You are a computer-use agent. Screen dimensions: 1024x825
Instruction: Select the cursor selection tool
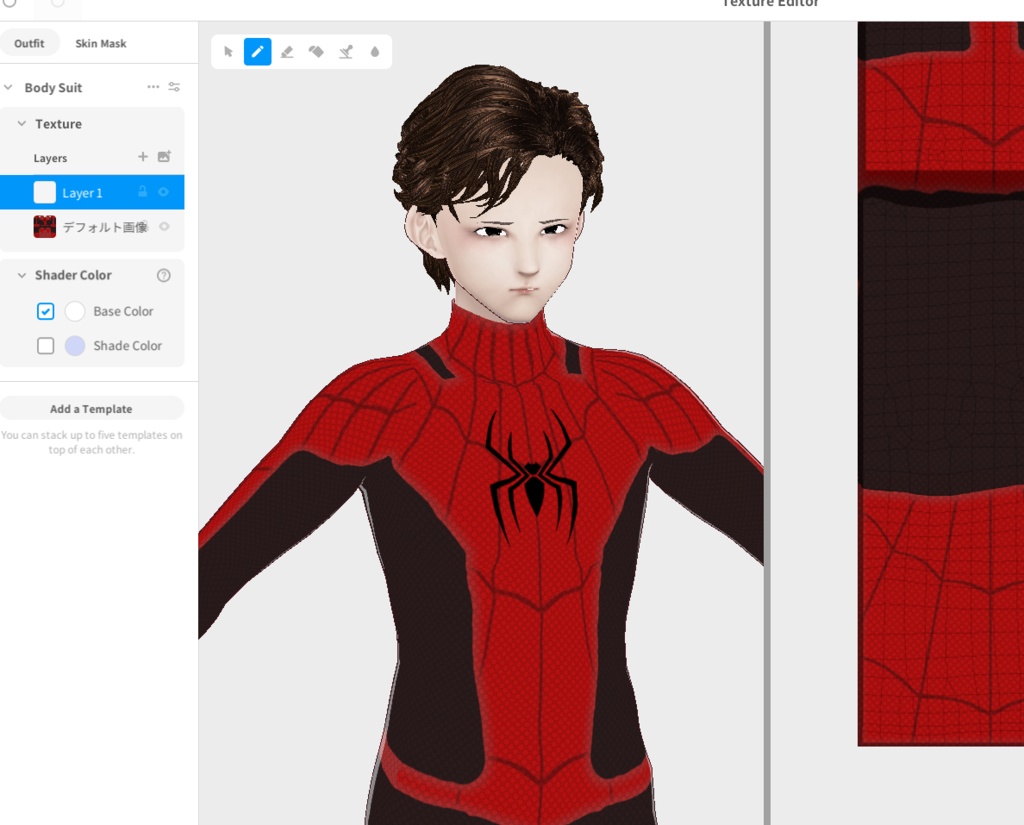228,52
